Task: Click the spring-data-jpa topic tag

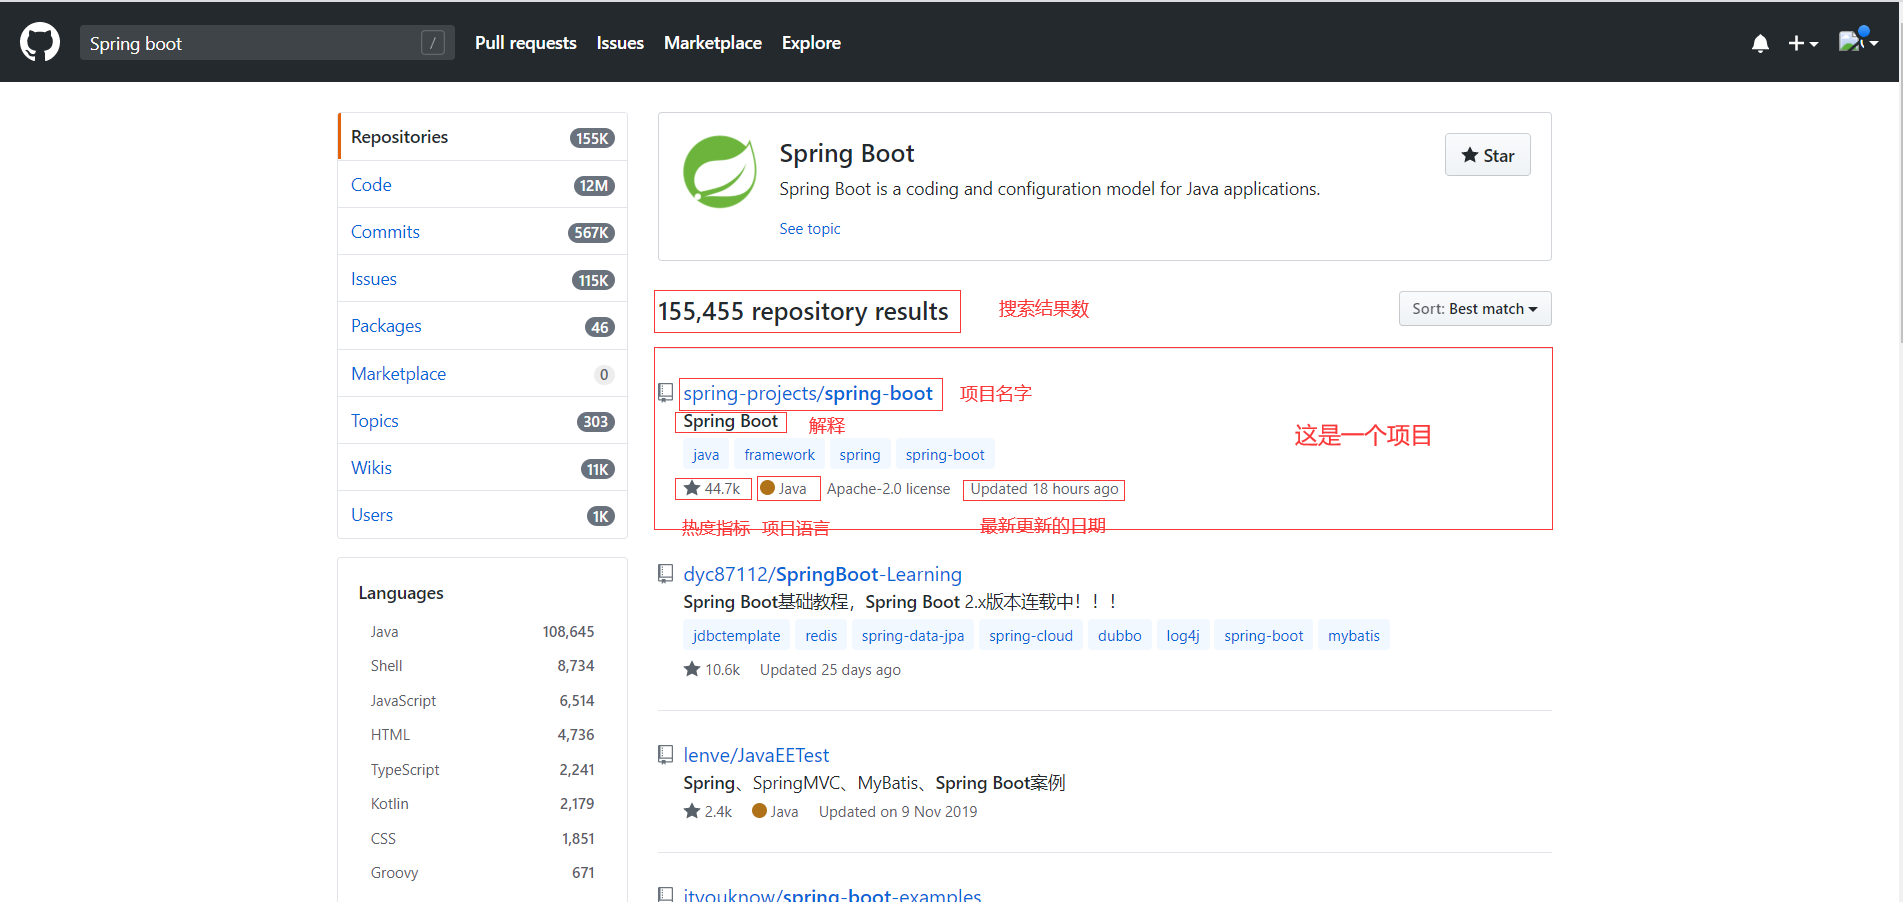Action: tap(913, 636)
